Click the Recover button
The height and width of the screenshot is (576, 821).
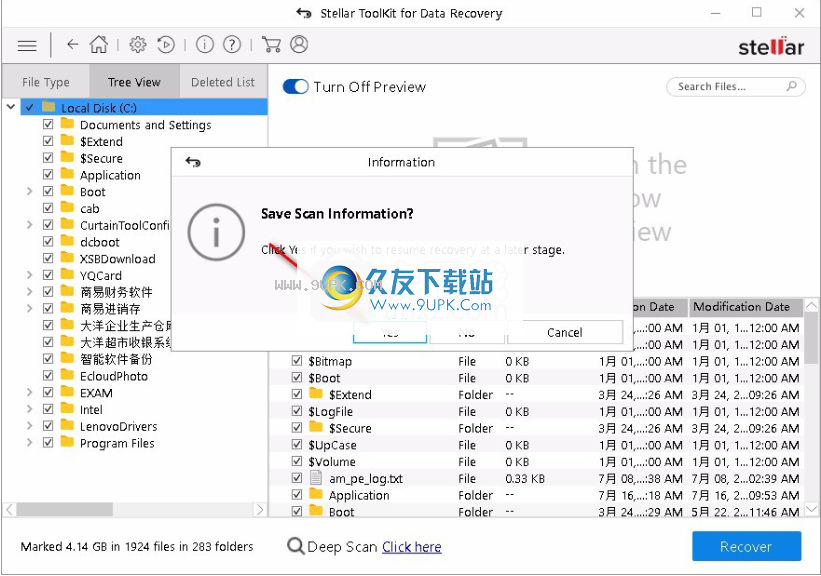coord(747,546)
